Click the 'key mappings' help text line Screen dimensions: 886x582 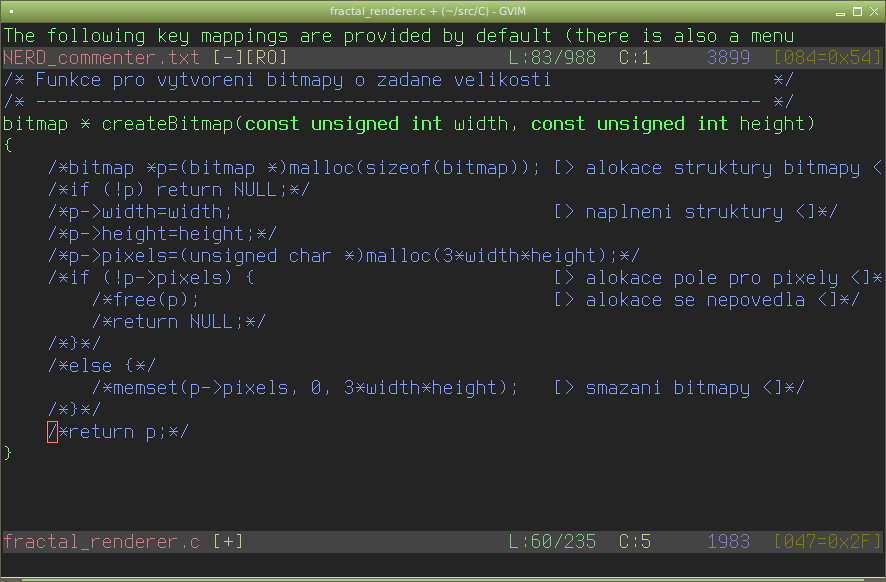coord(398,36)
